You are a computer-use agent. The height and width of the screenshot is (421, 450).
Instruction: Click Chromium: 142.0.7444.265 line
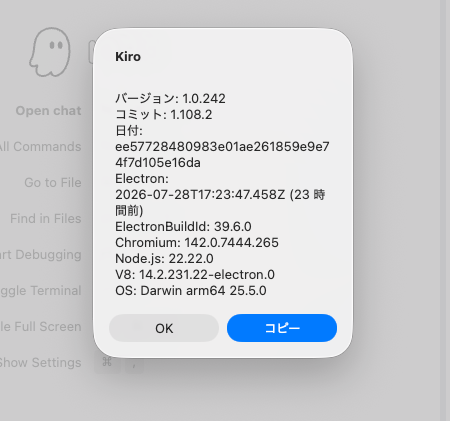point(197,243)
